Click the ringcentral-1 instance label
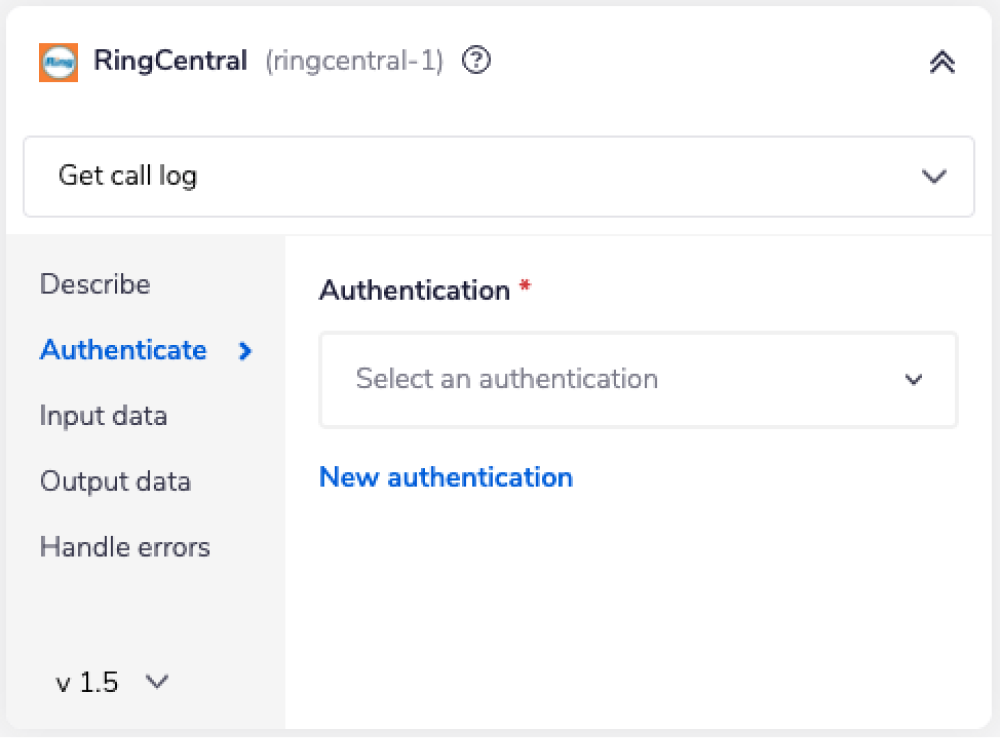The image size is (1000, 738). (x=353, y=61)
